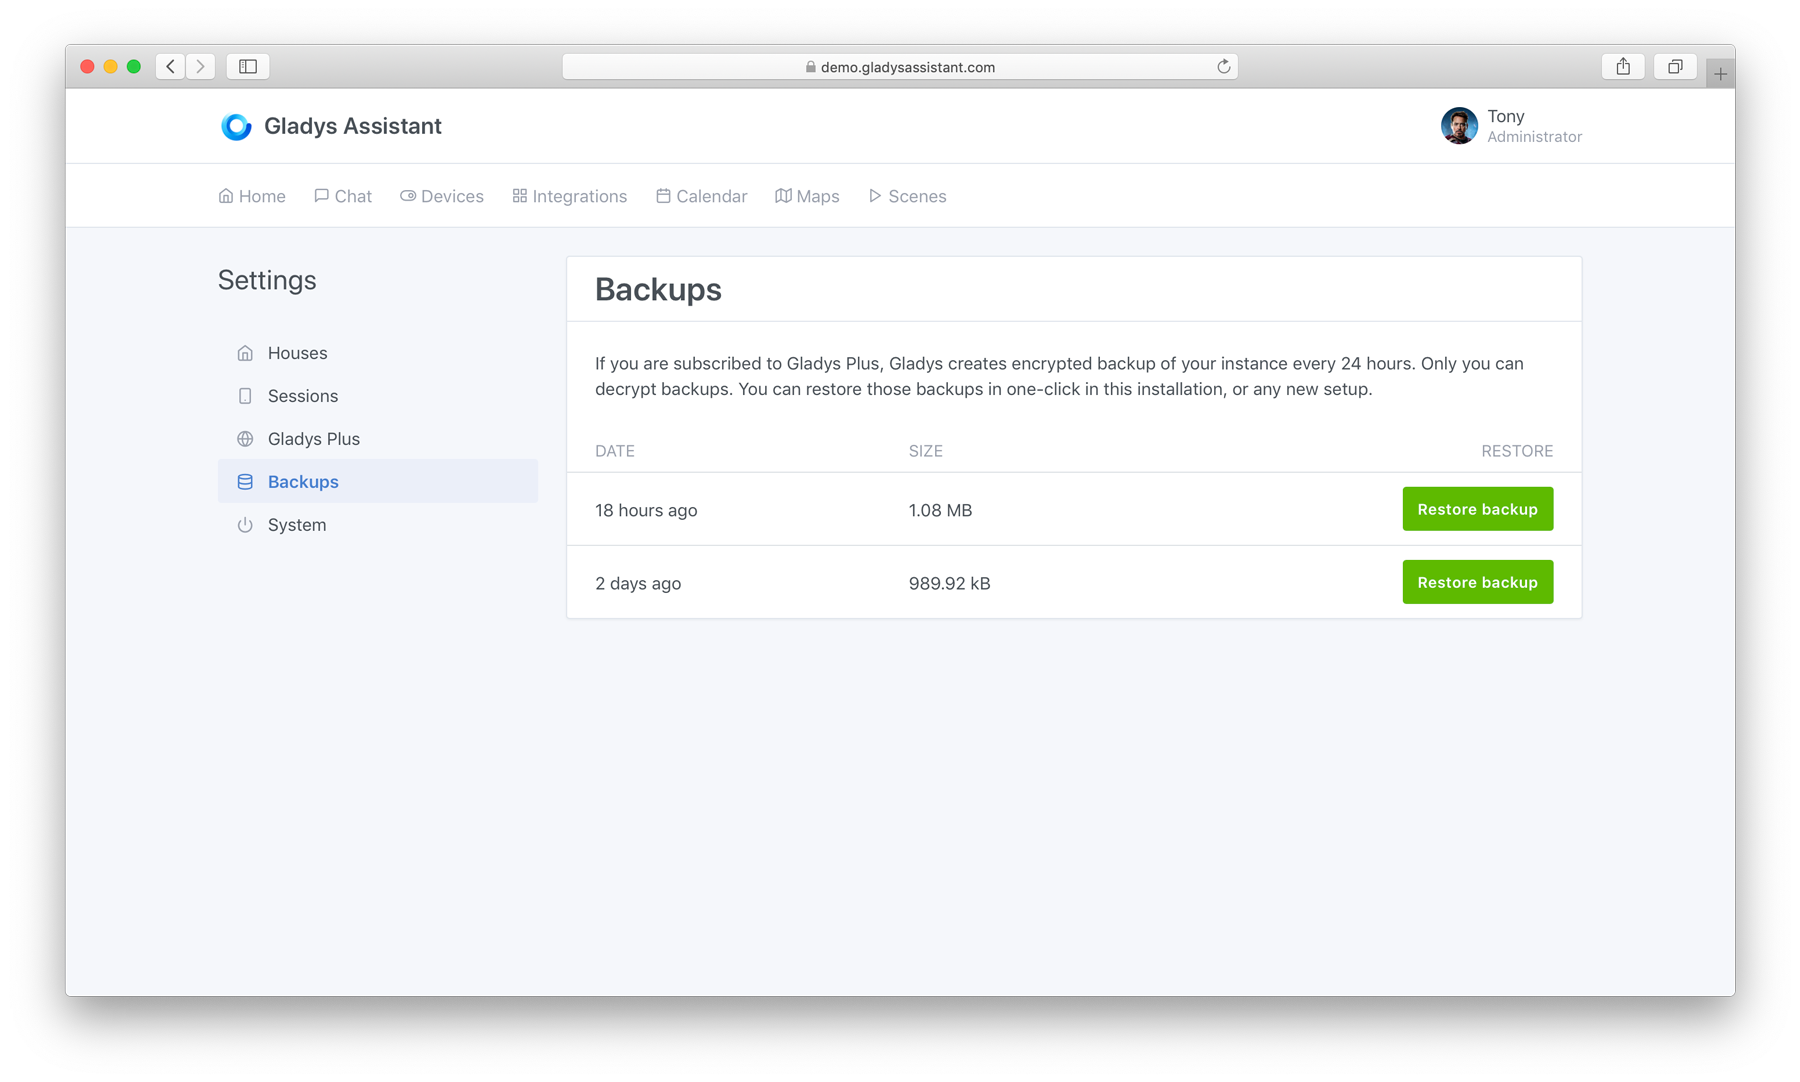Select System in the Settings sidebar
The height and width of the screenshot is (1082, 1800).
378,525
